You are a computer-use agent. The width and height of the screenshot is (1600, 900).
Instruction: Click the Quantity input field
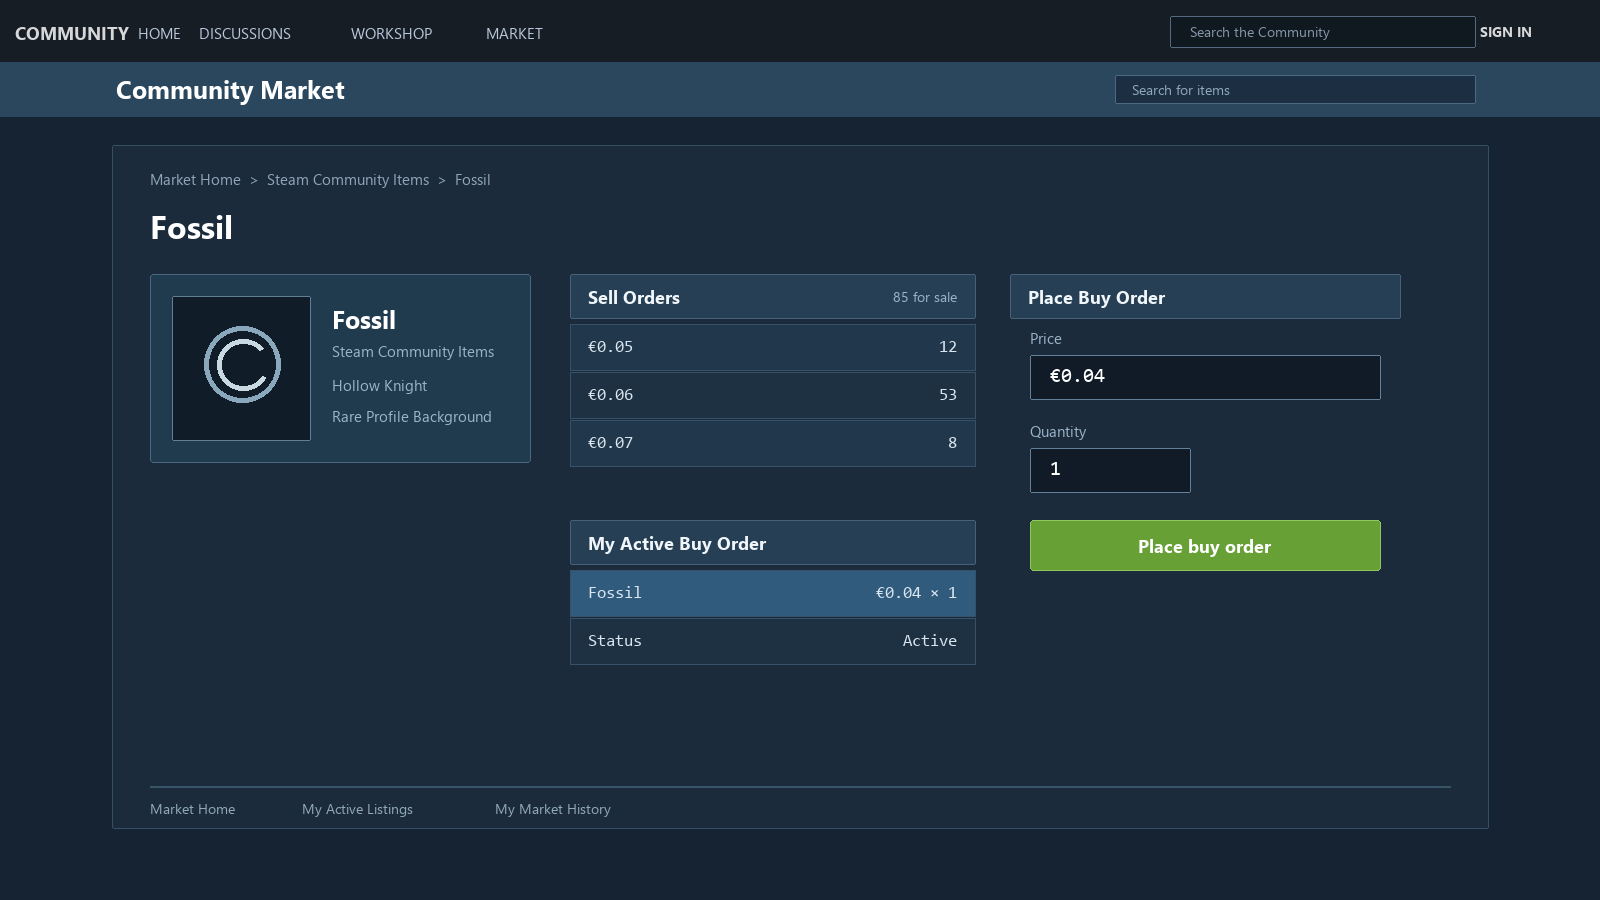coord(1110,470)
